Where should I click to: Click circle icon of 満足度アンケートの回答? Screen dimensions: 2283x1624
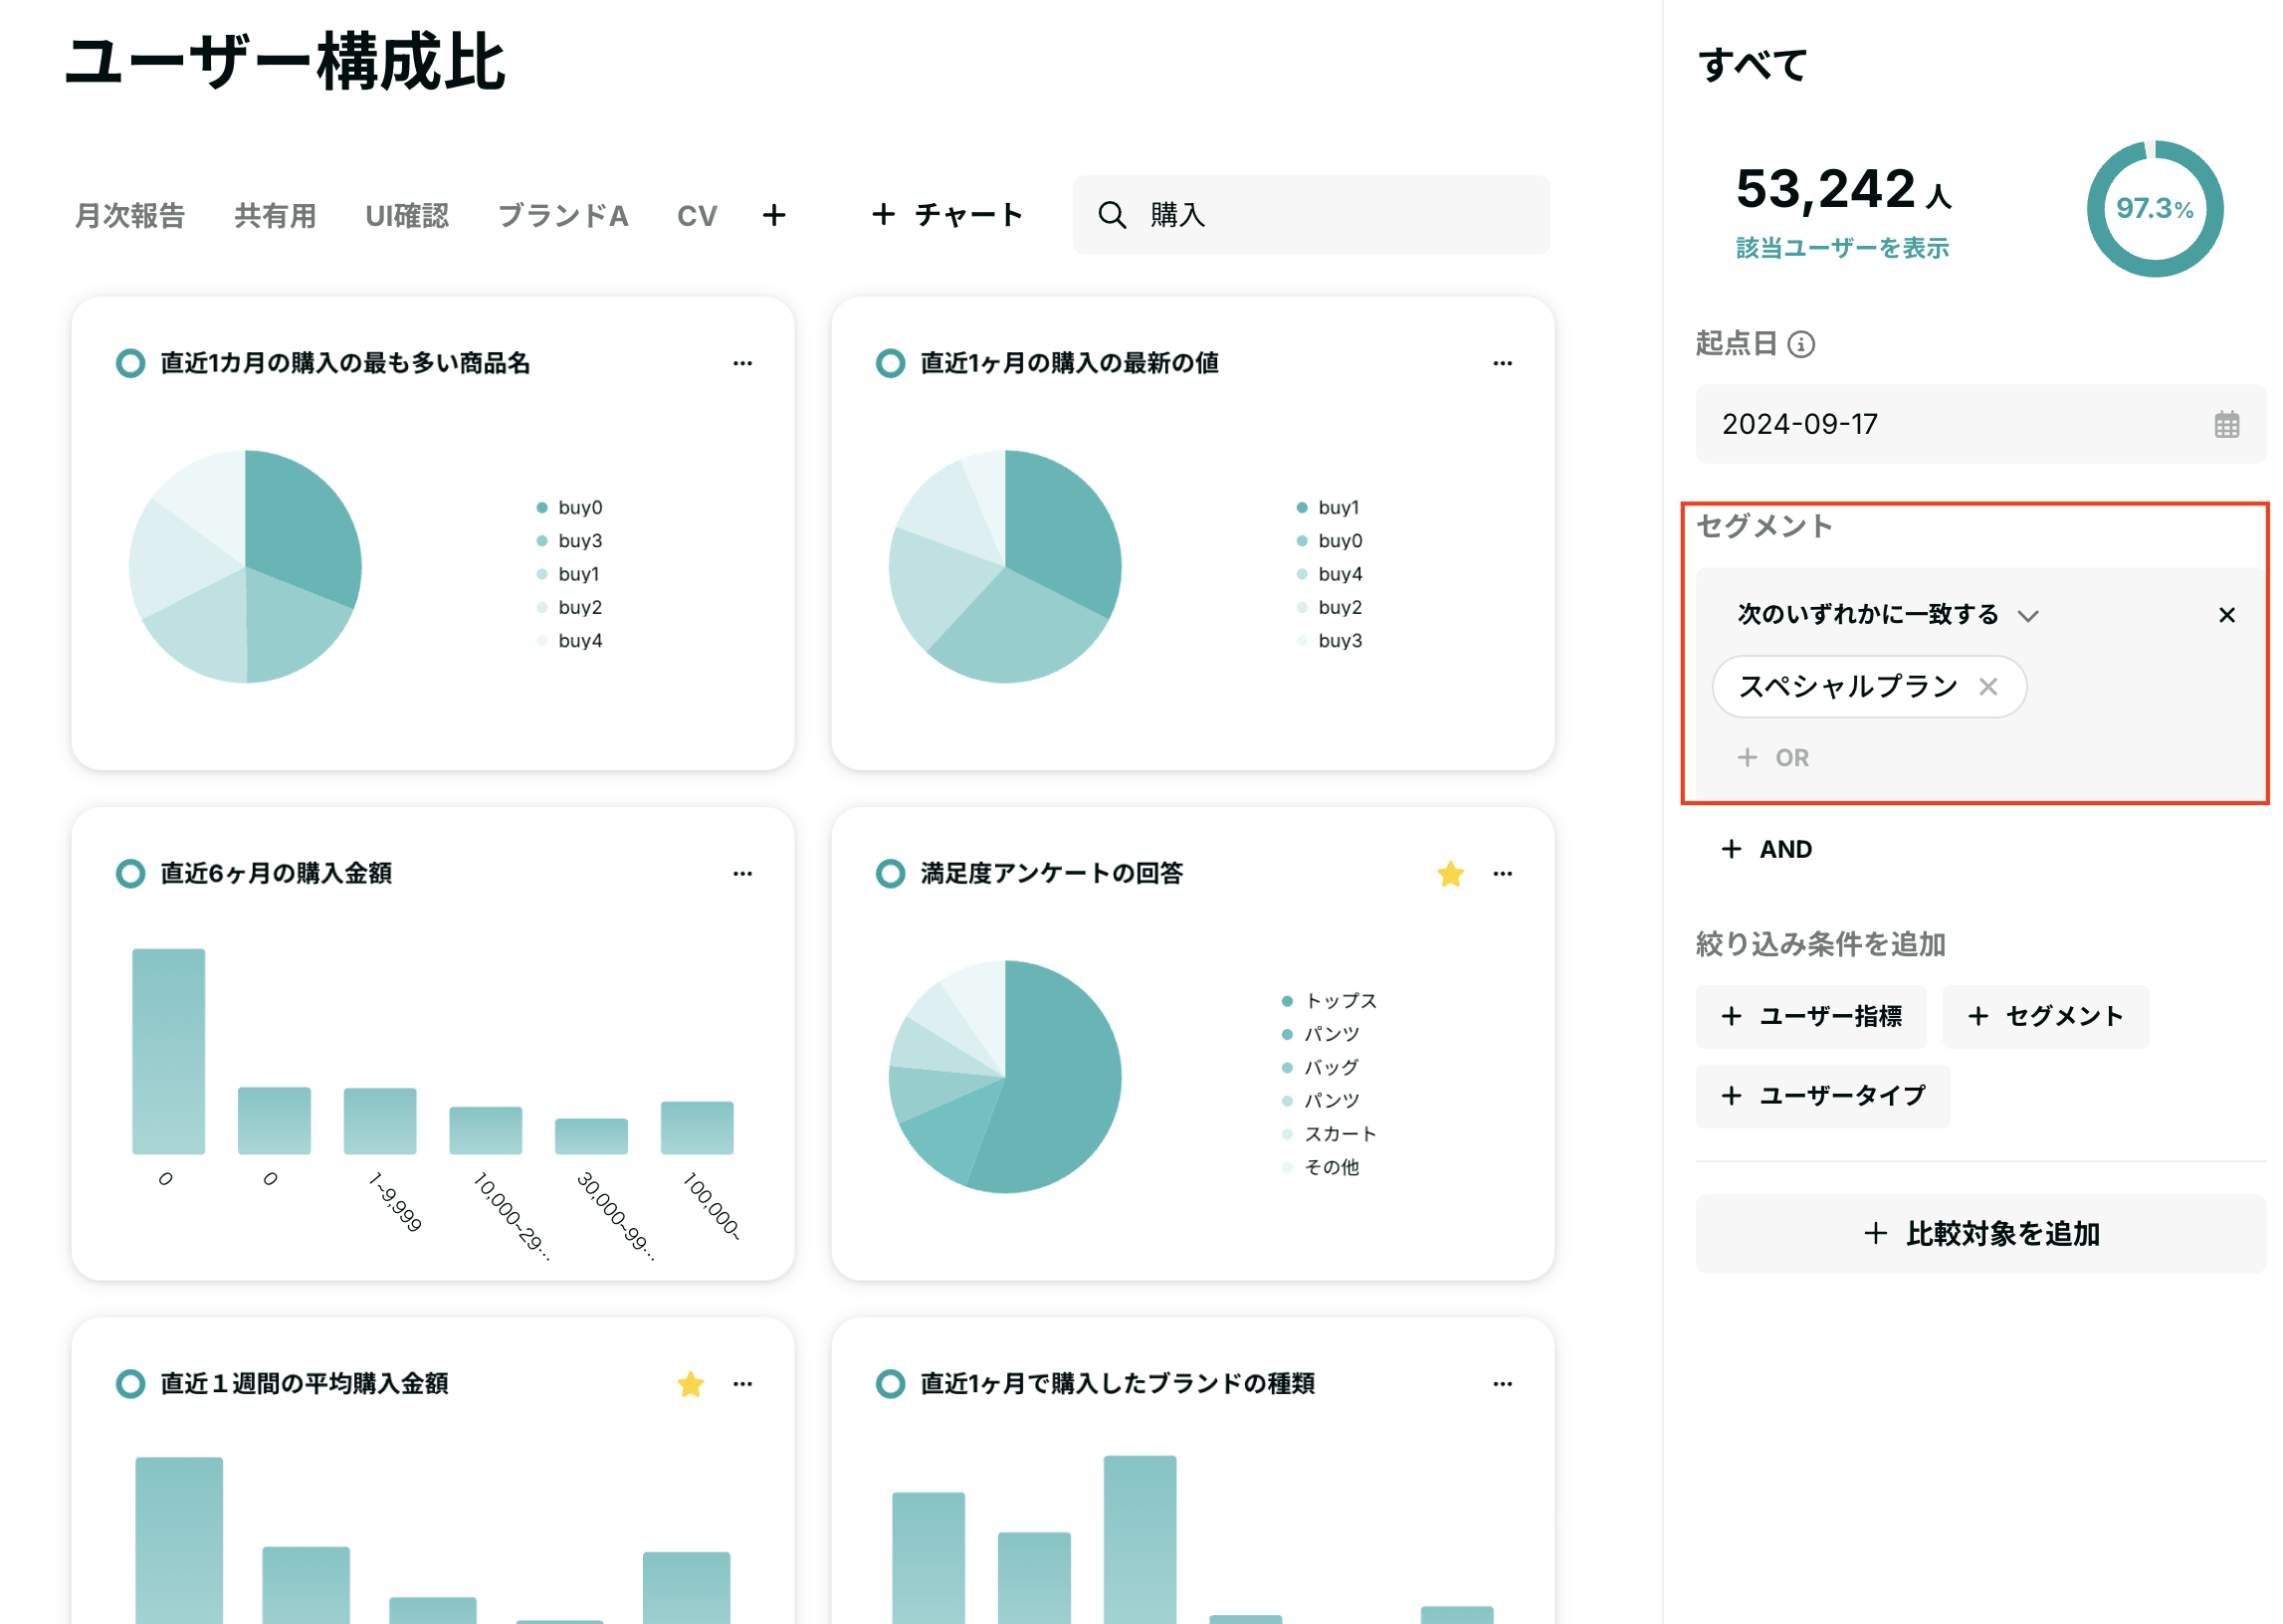click(890, 873)
